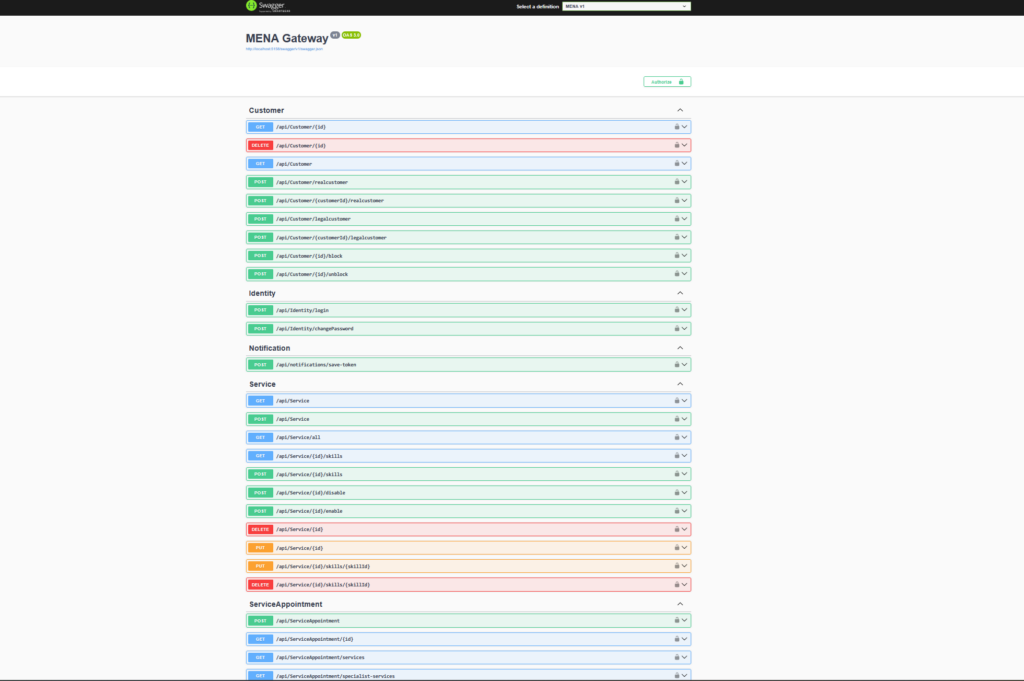Click lock icon on GET /api/Service/{id}/skills row
Viewport: 1024px width, 681px height.
pos(677,456)
